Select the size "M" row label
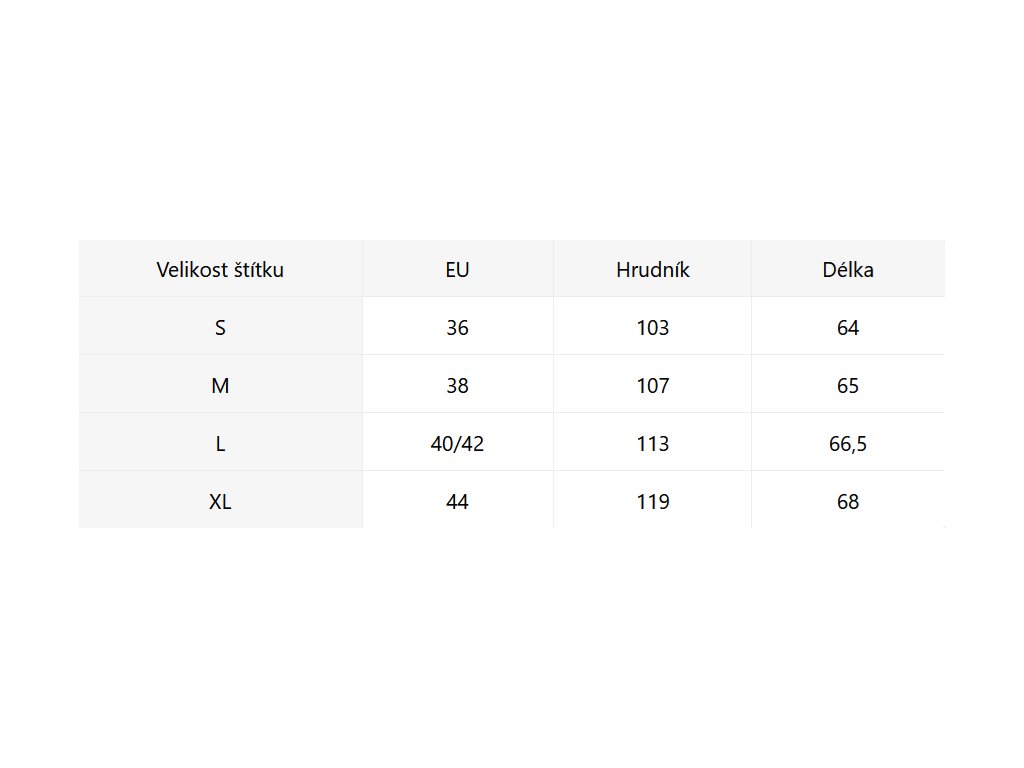Image resolution: width=1024 pixels, height=768 pixels. (x=220, y=386)
